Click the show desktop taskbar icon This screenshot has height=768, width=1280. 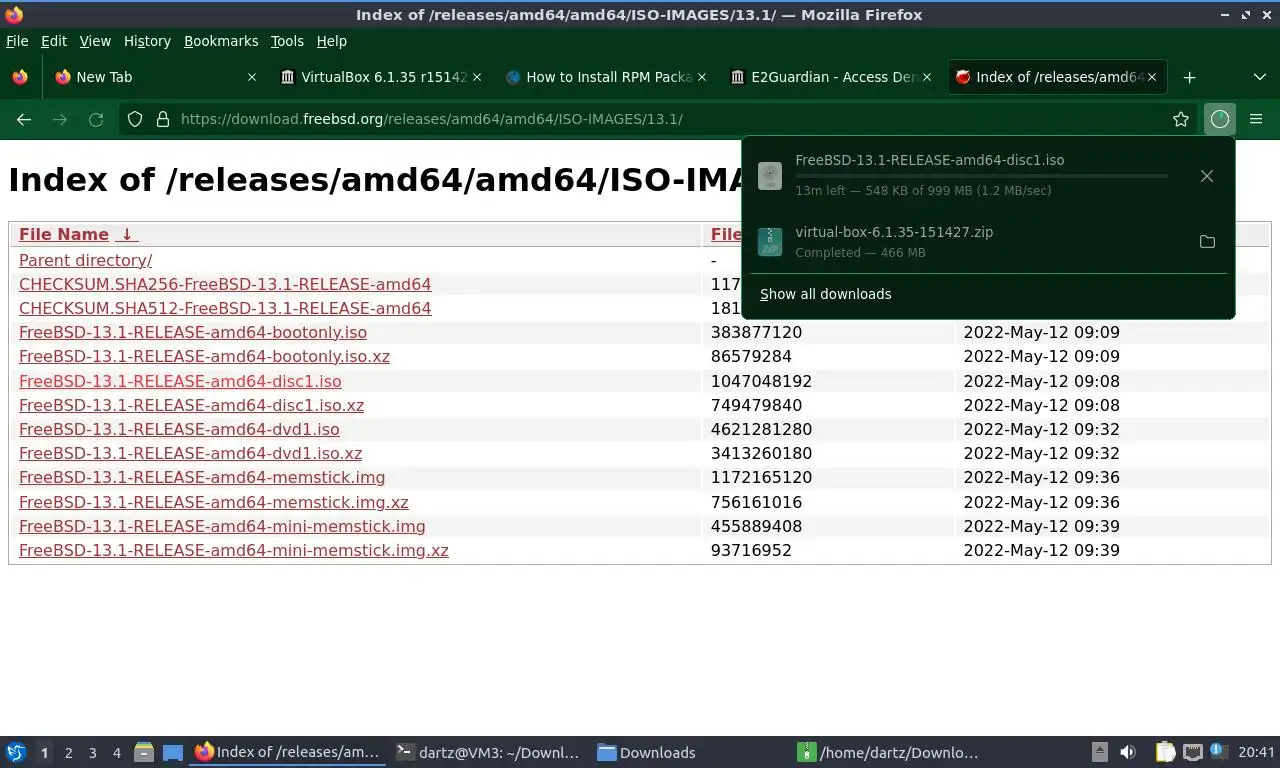tap(173, 752)
